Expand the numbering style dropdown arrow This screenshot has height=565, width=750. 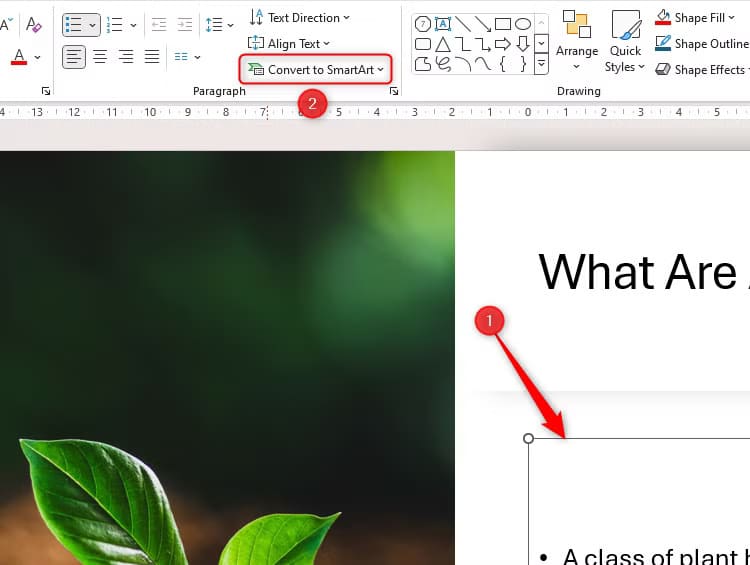point(133,25)
